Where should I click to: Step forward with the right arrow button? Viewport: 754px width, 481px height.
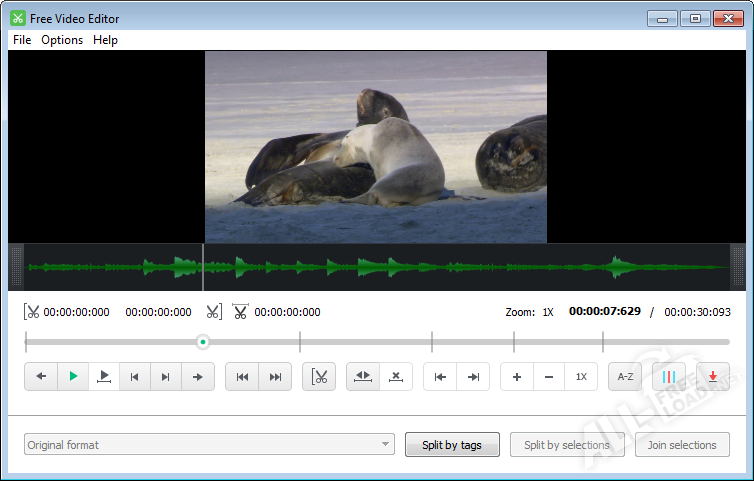pos(198,377)
